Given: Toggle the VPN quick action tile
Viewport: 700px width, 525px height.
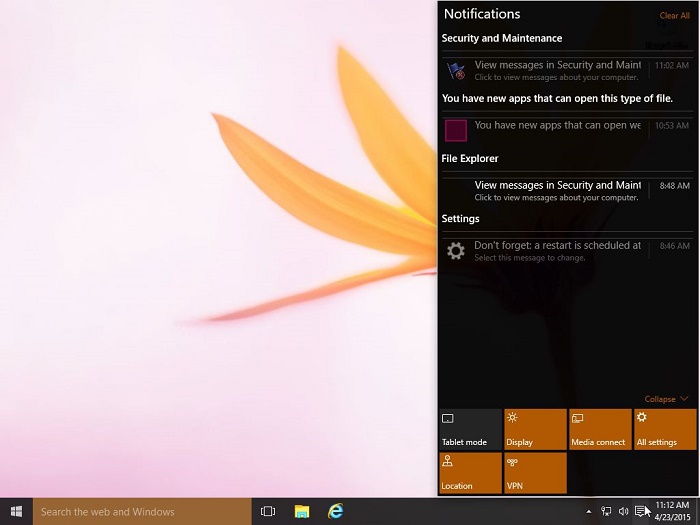Looking at the screenshot, I should coord(535,473).
